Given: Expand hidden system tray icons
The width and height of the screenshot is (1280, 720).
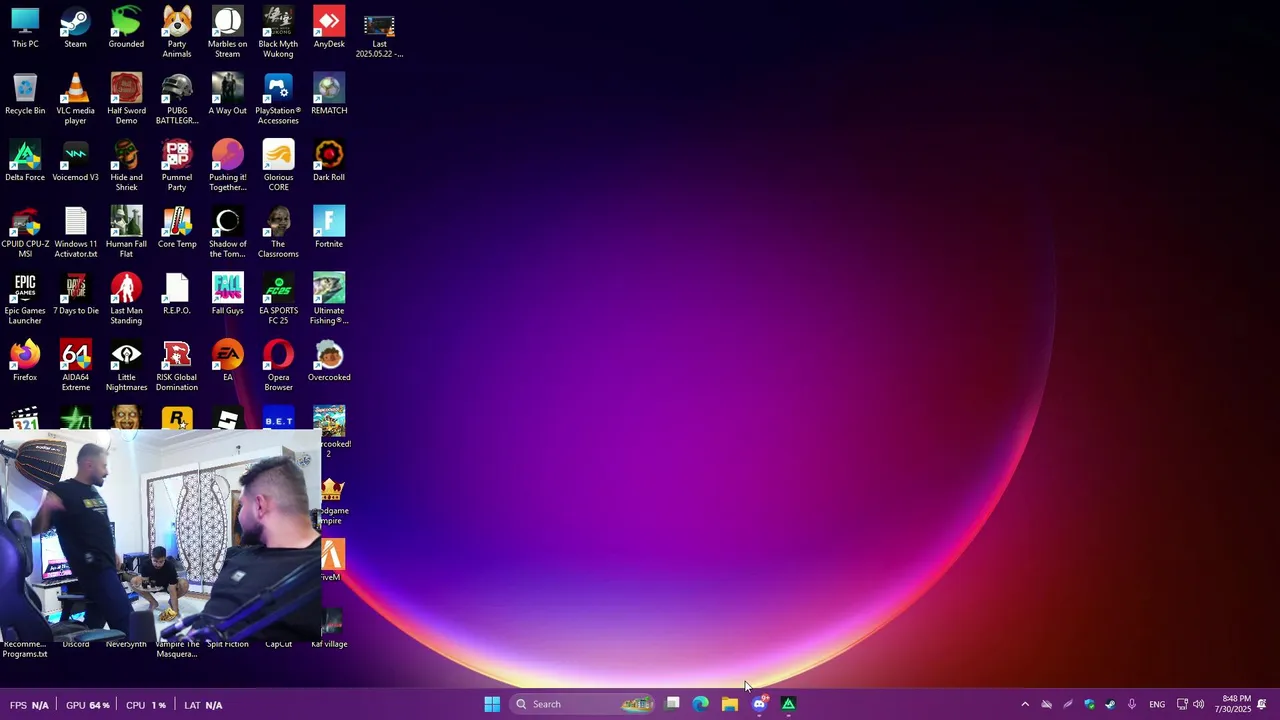Looking at the screenshot, I should click(1025, 705).
